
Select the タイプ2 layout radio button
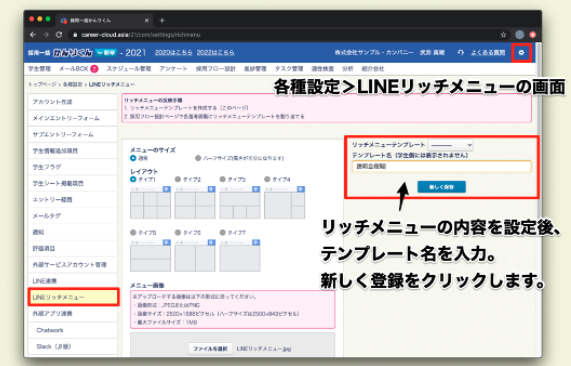[178, 179]
